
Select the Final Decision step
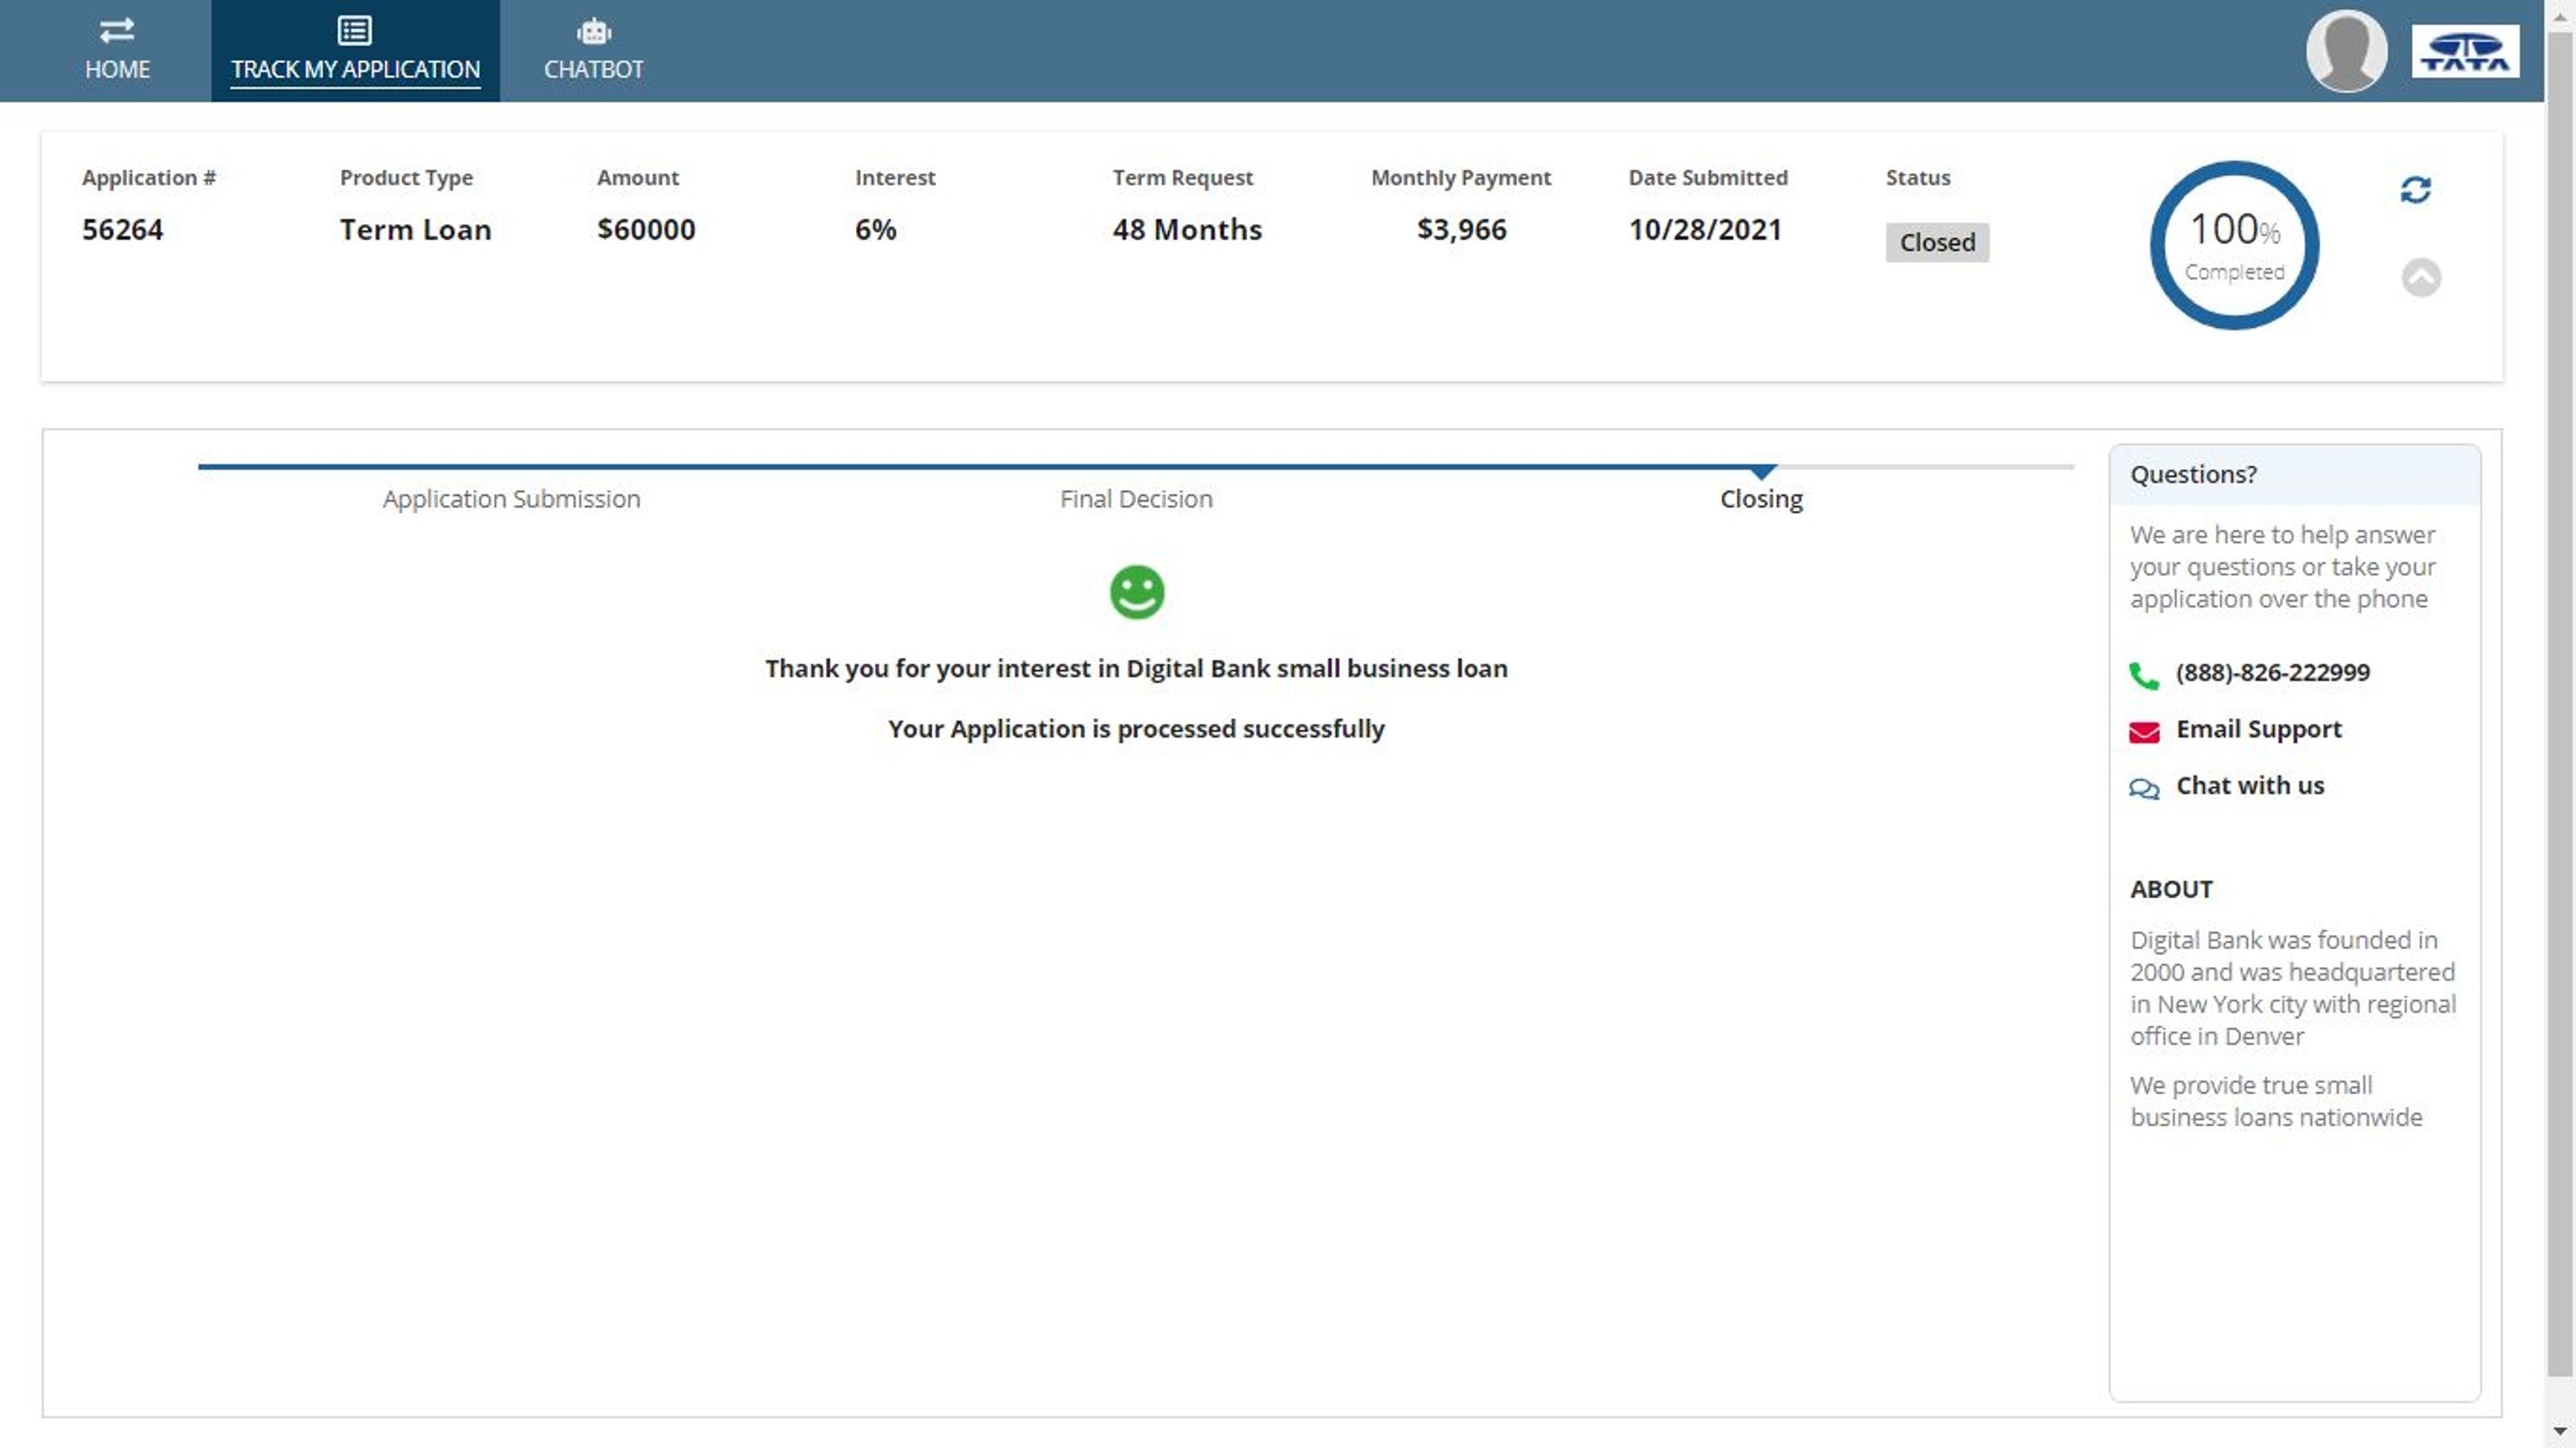1136,499
